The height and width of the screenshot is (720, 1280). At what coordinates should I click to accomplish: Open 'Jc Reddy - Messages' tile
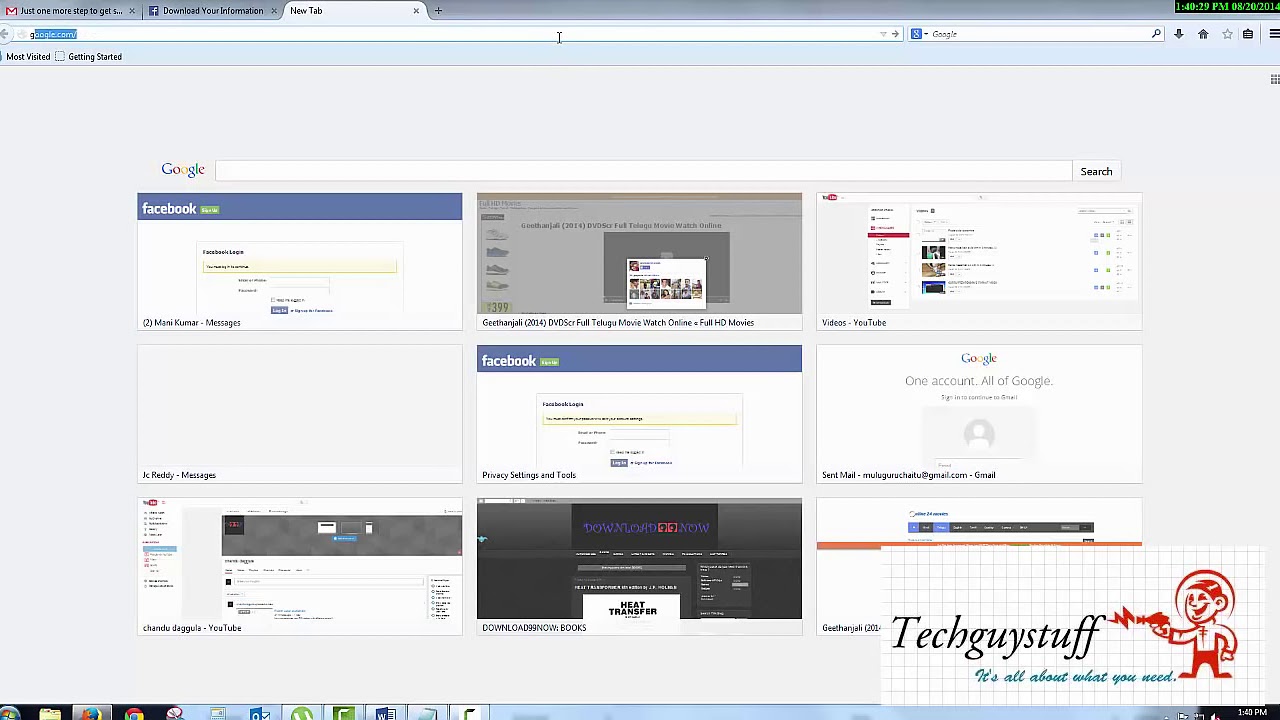pos(300,414)
